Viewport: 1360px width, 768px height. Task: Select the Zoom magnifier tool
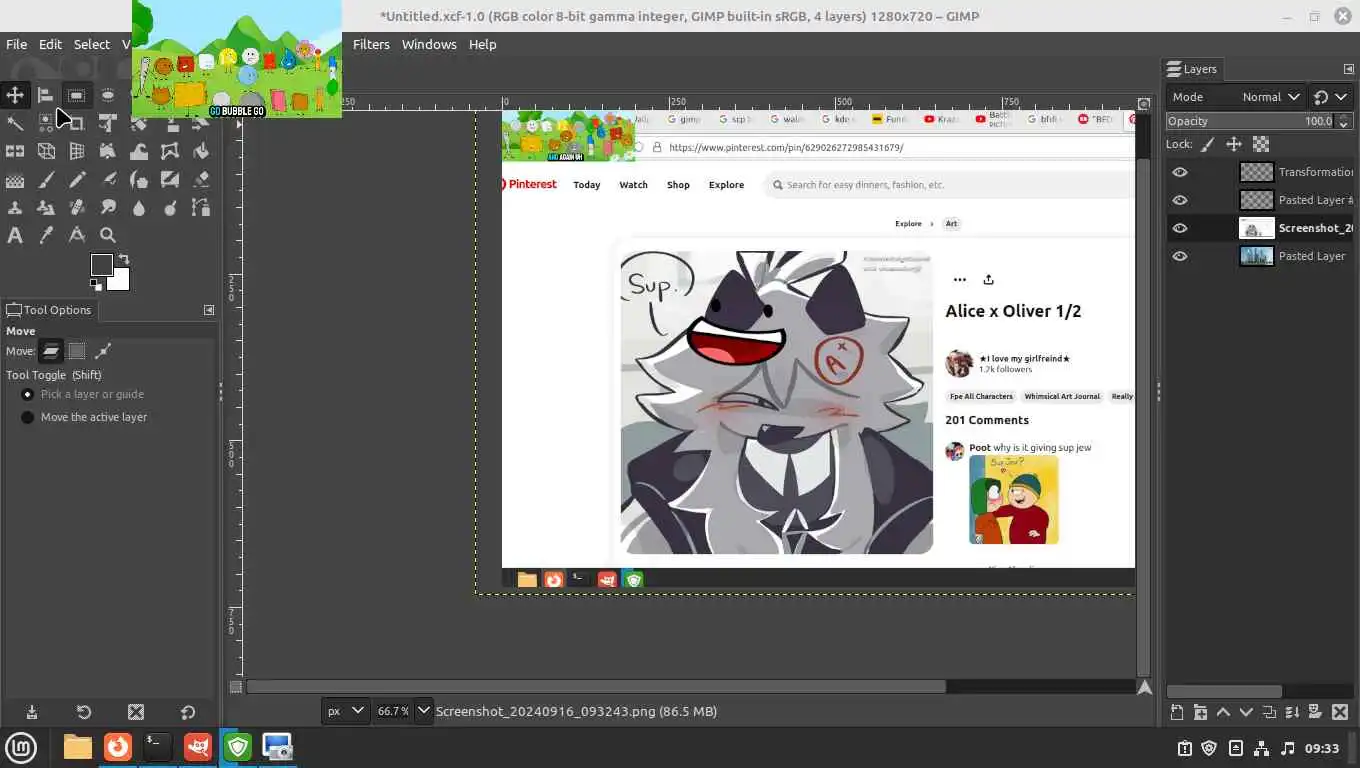click(x=108, y=236)
